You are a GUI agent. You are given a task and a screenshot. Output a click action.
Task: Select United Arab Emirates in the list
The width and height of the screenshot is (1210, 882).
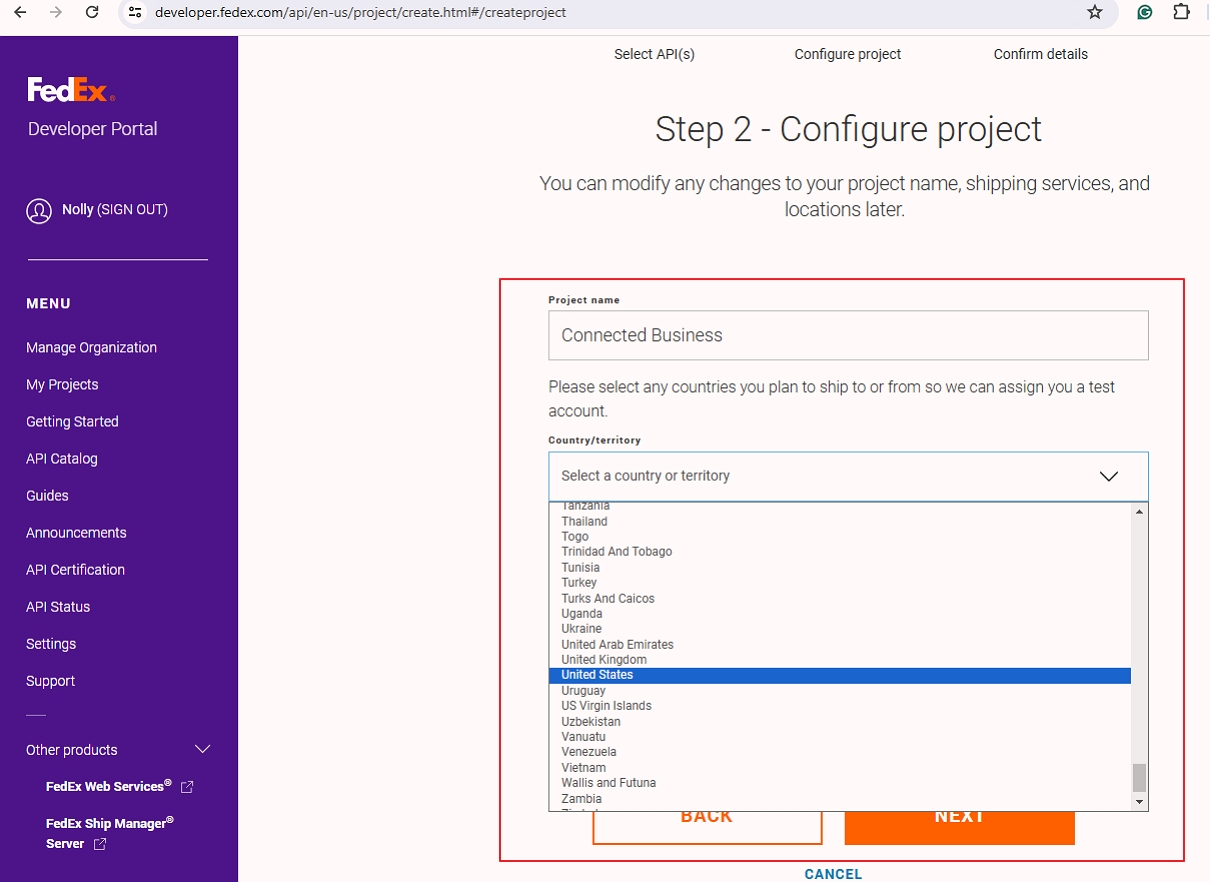(x=840, y=645)
